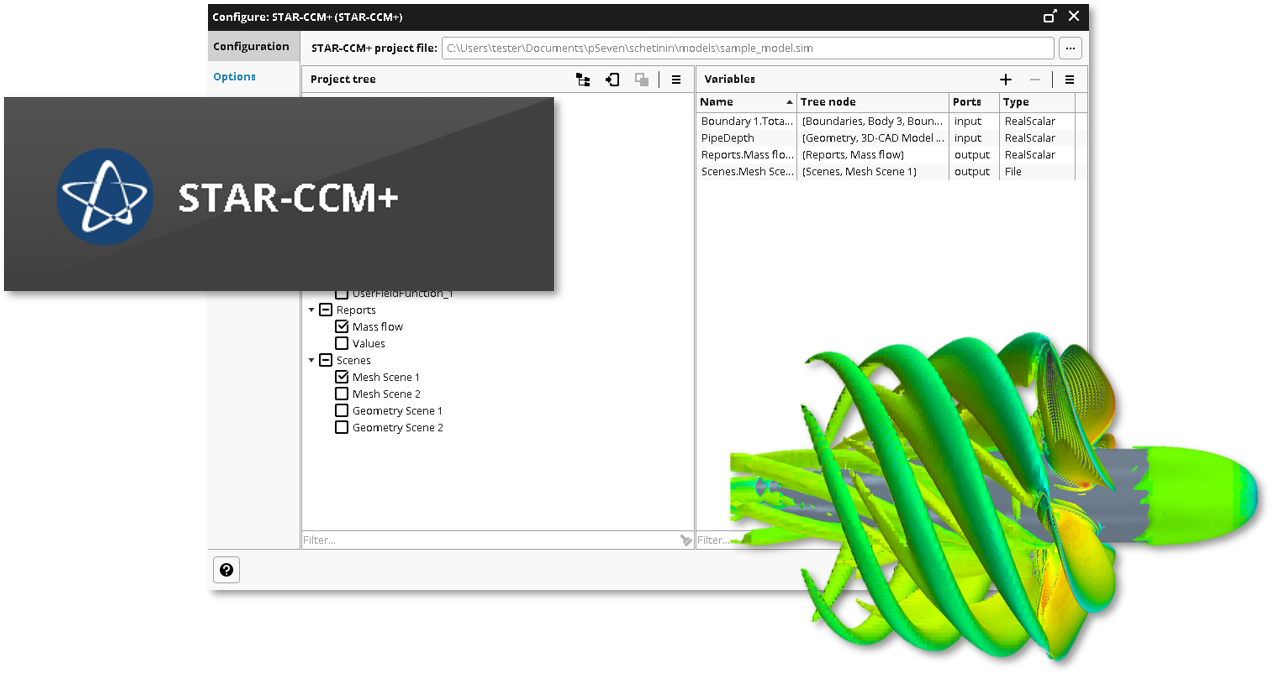Maximize the Configure STAR-CCM+ dialog

pos(1050,17)
